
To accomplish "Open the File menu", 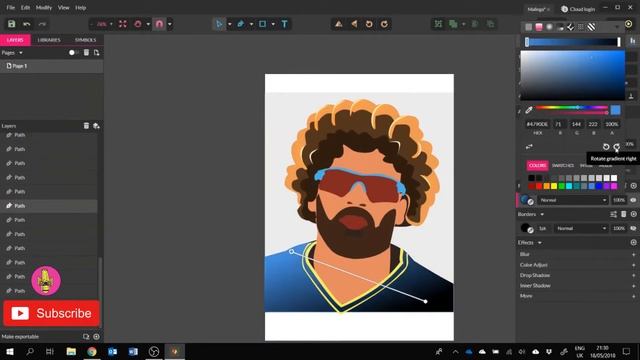I will 11,7.
